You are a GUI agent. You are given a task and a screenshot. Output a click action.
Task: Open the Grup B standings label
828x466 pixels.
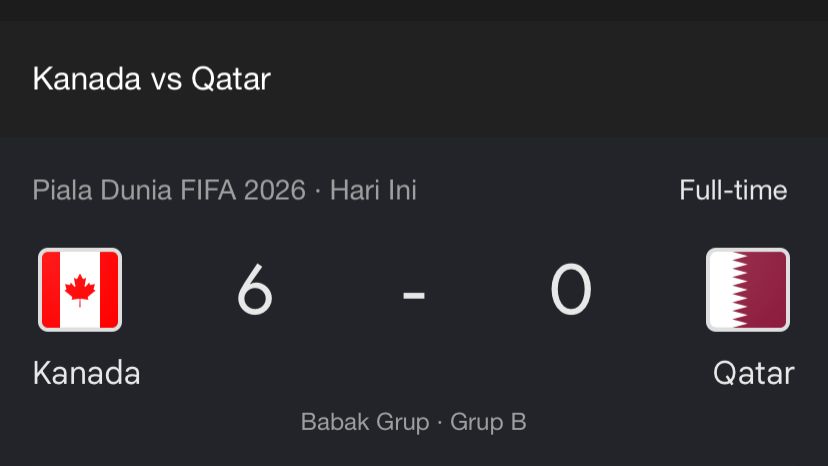coord(488,422)
